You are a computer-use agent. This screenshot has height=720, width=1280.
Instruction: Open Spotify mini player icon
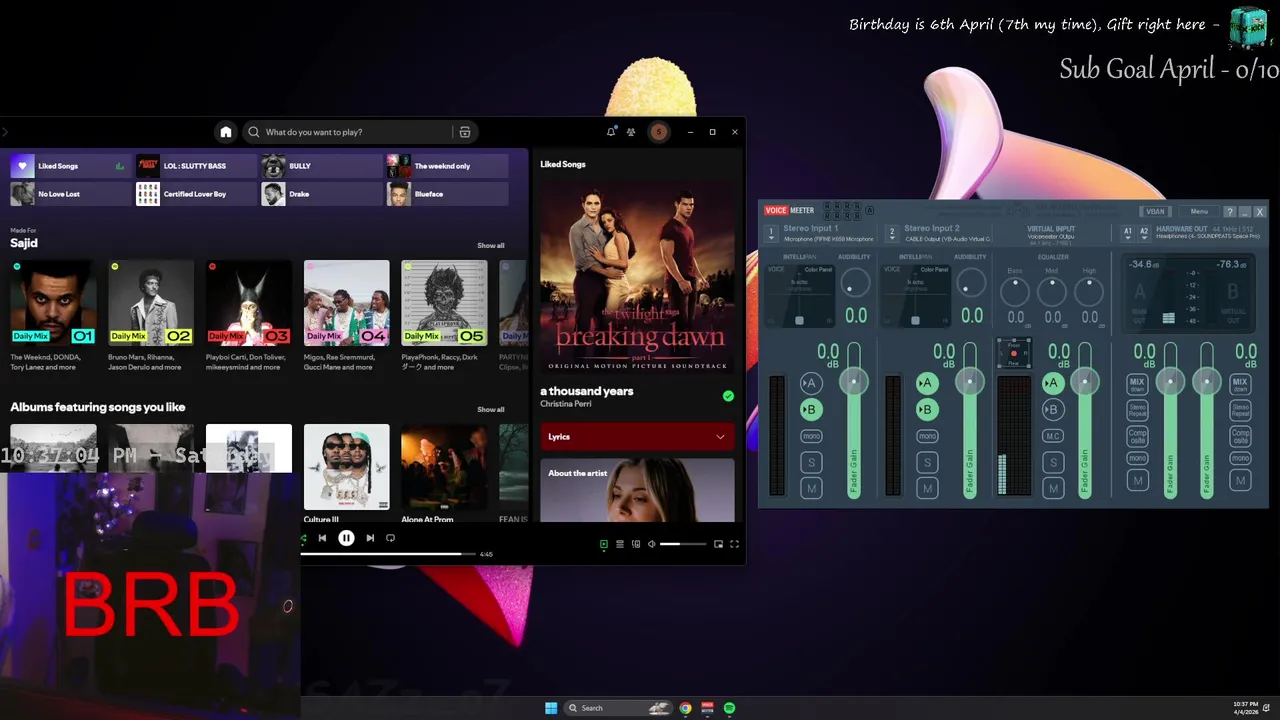point(718,544)
